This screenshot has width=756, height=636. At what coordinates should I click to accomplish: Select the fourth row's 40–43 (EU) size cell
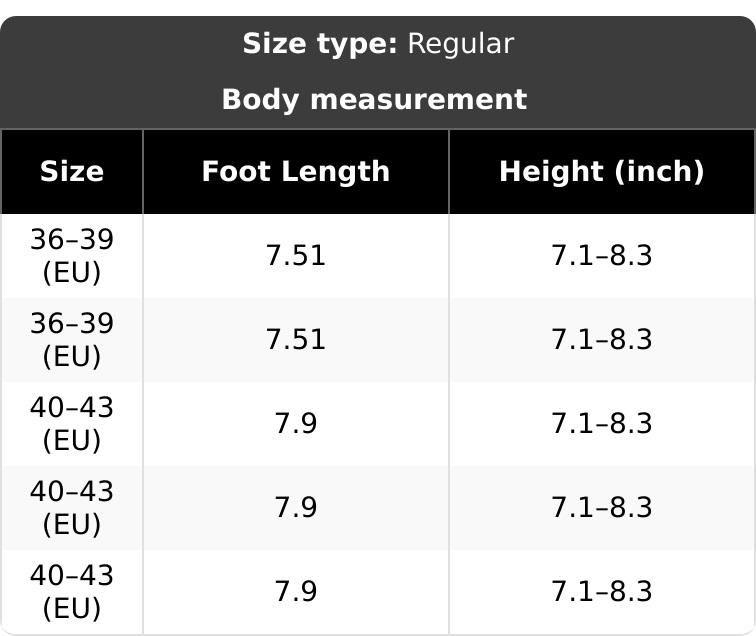[72, 507]
